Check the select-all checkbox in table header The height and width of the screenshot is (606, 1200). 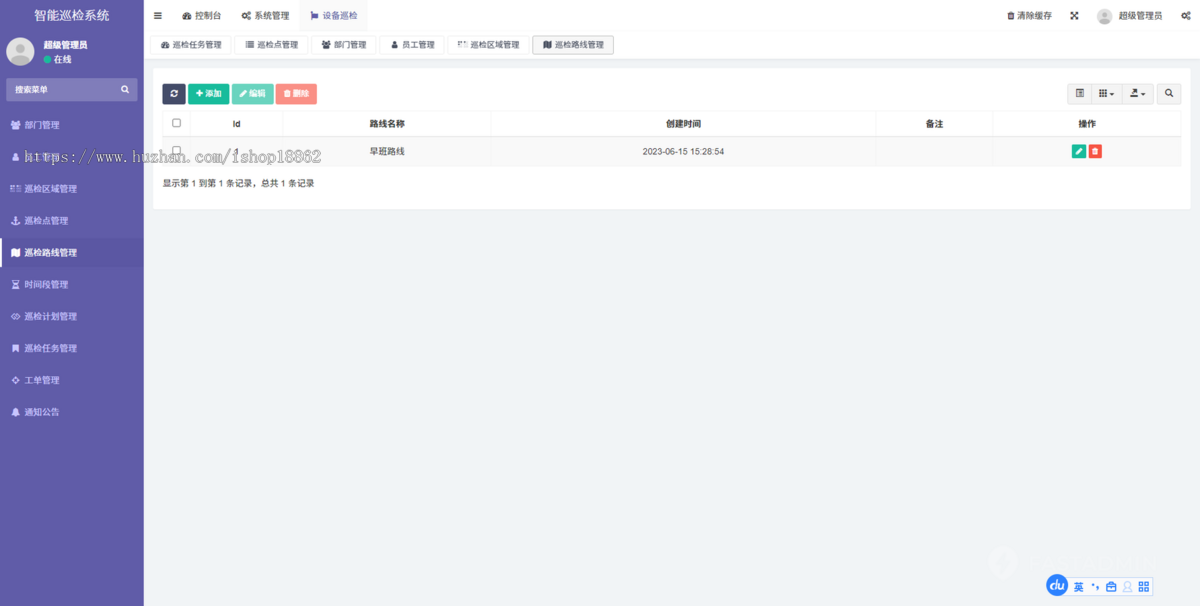tap(176, 123)
